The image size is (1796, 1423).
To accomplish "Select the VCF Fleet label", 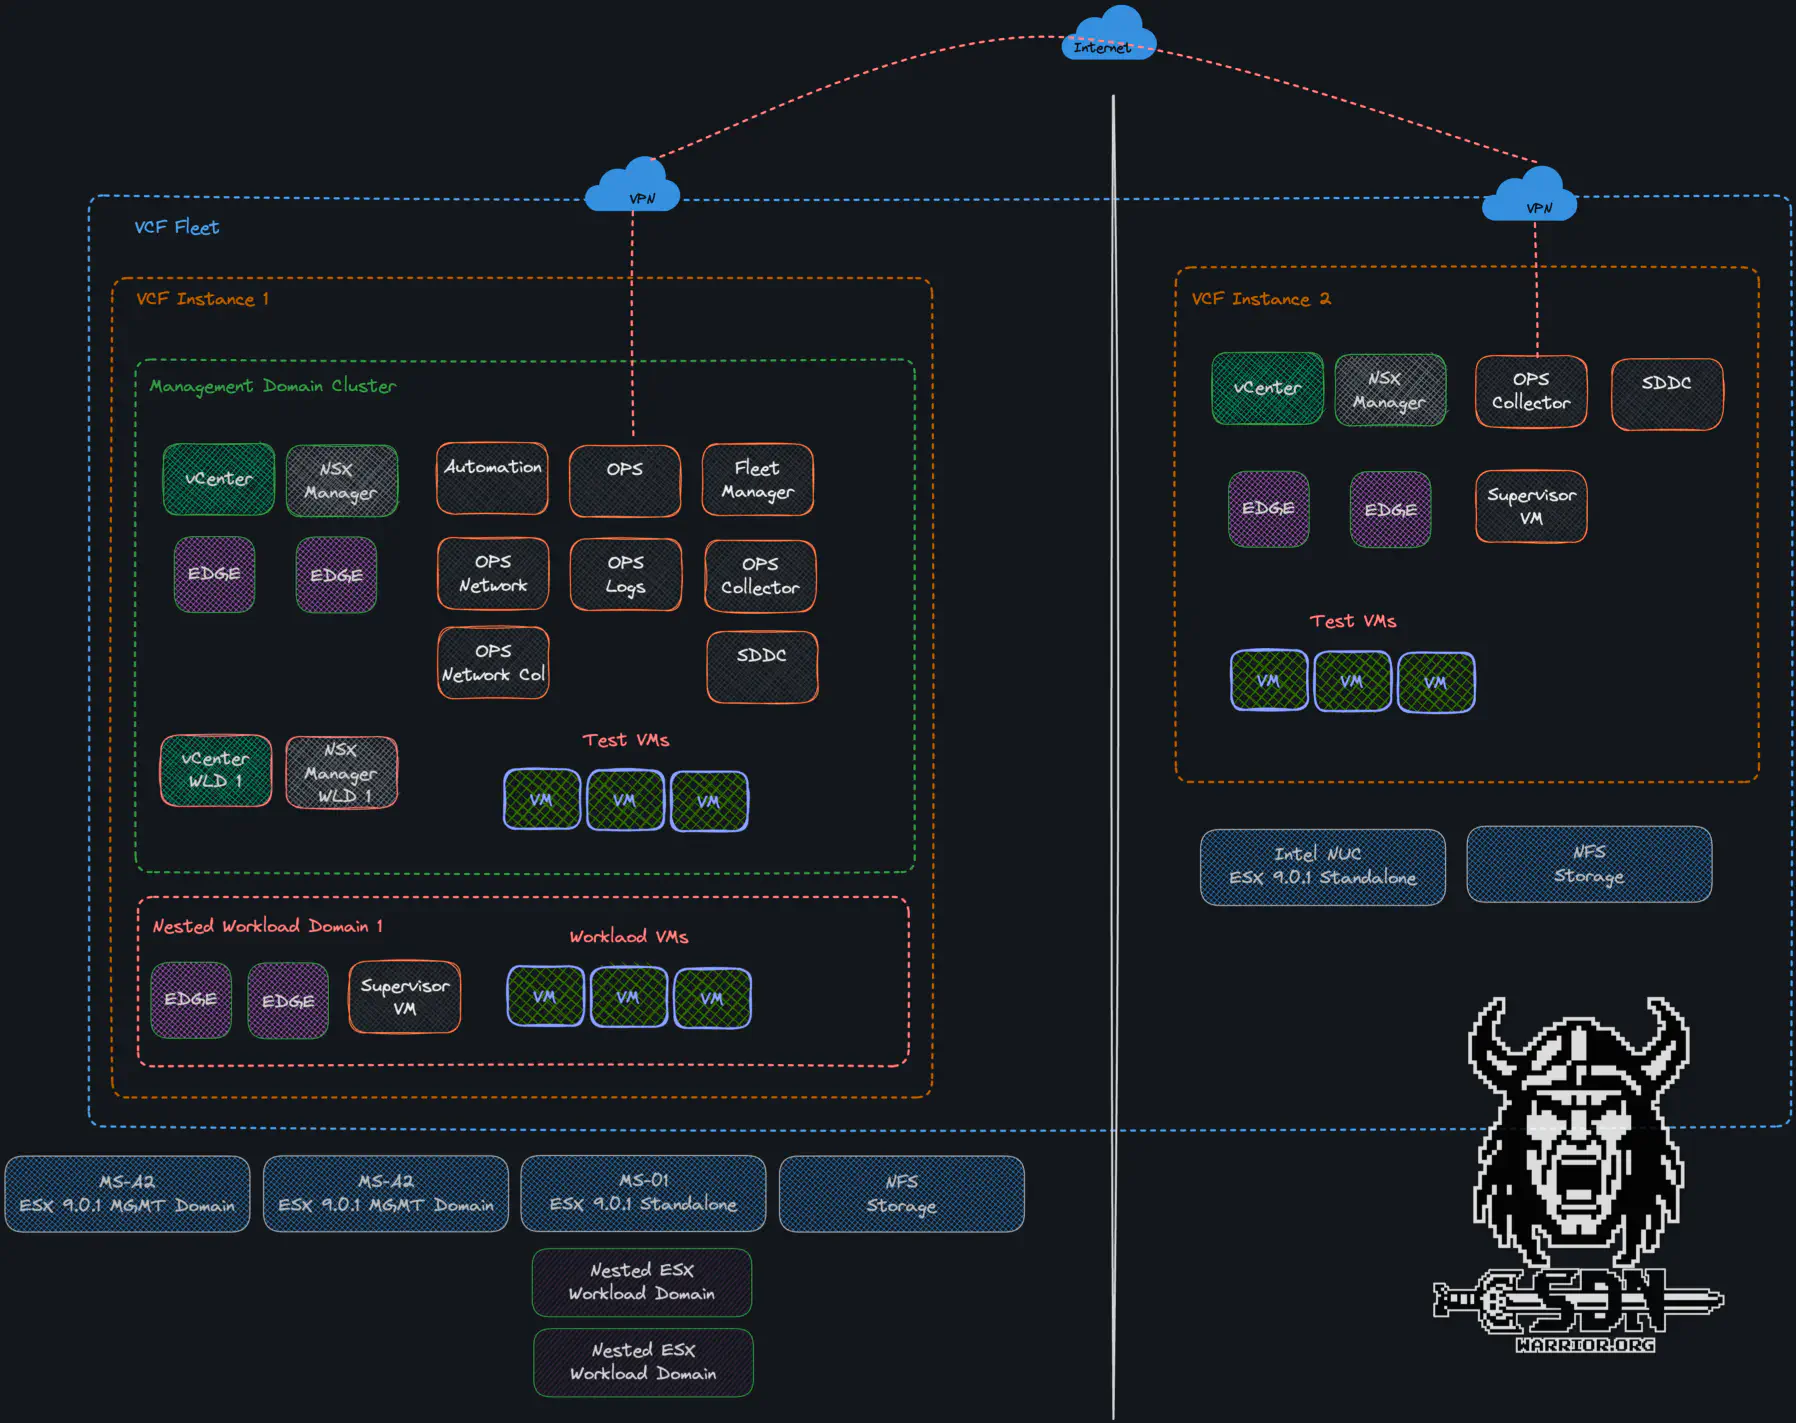I will (x=176, y=227).
